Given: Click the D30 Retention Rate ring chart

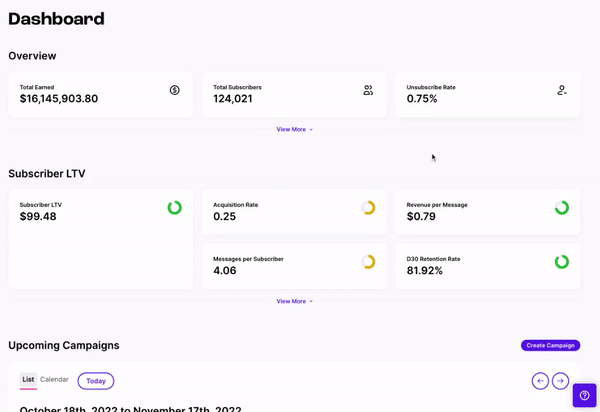Looking at the screenshot, I should (562, 262).
